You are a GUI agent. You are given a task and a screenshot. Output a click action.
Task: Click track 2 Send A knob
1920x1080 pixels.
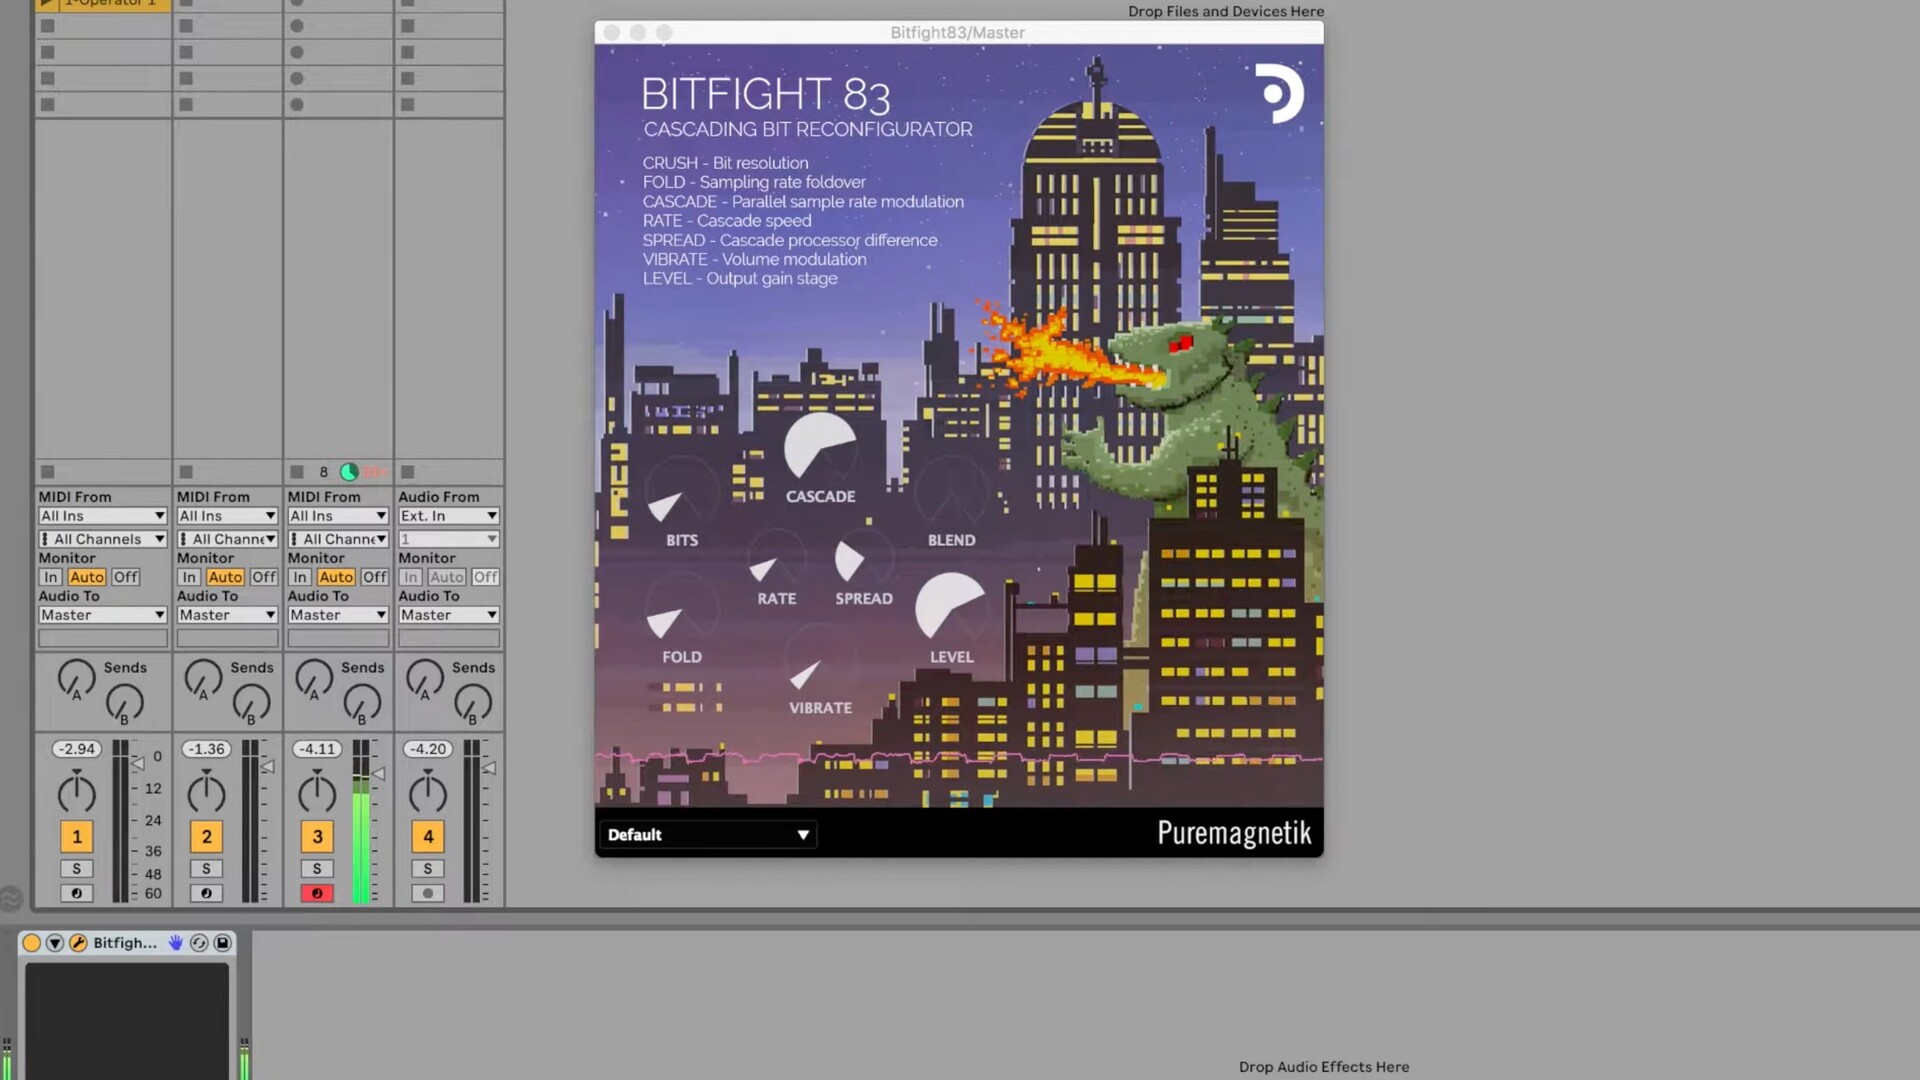(x=203, y=678)
